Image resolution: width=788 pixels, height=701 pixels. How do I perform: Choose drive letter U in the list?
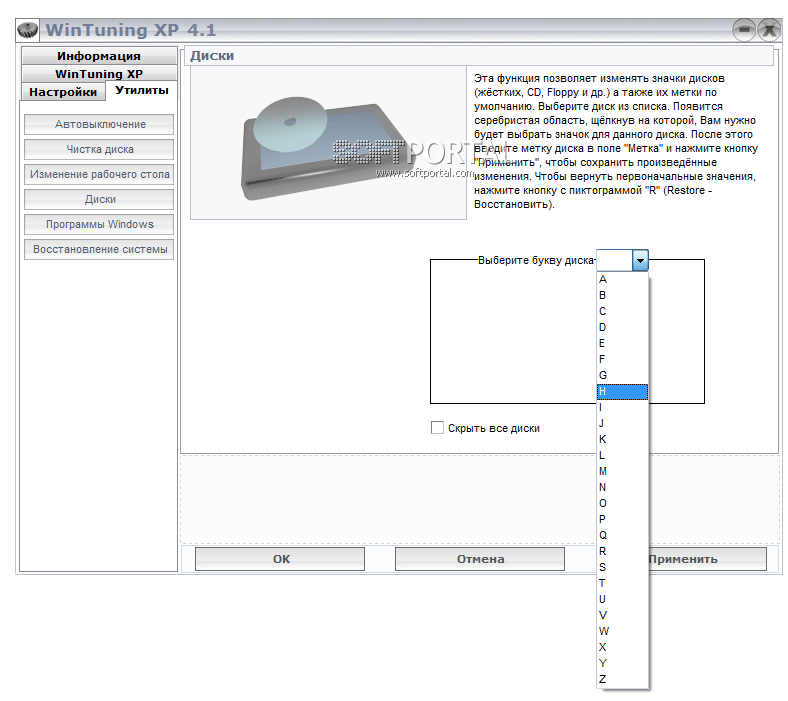[622, 599]
